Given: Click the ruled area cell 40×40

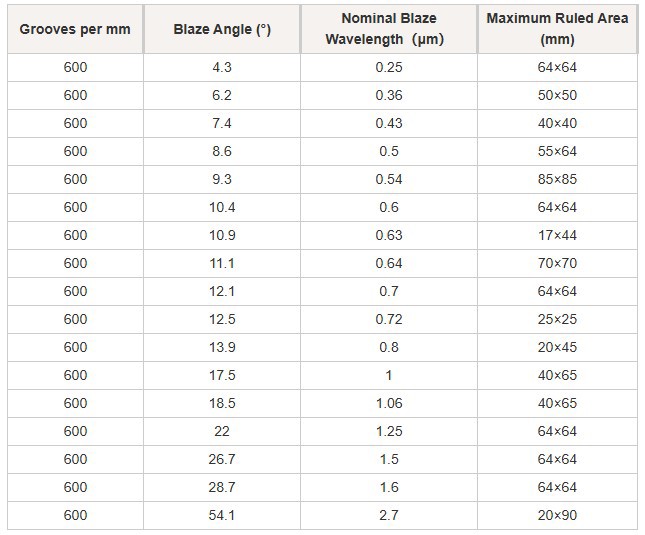Looking at the screenshot, I should (557, 123).
